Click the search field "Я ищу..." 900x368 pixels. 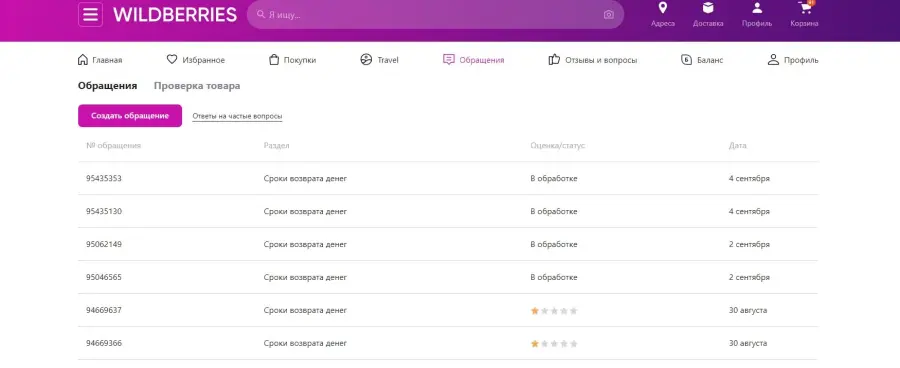(x=435, y=14)
